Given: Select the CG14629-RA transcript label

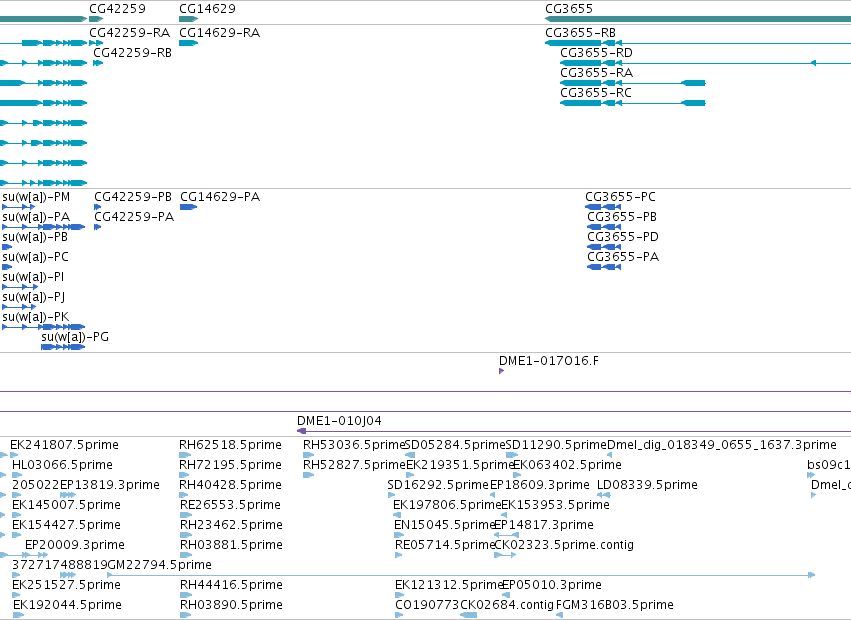Looking at the screenshot, I should [220, 33].
